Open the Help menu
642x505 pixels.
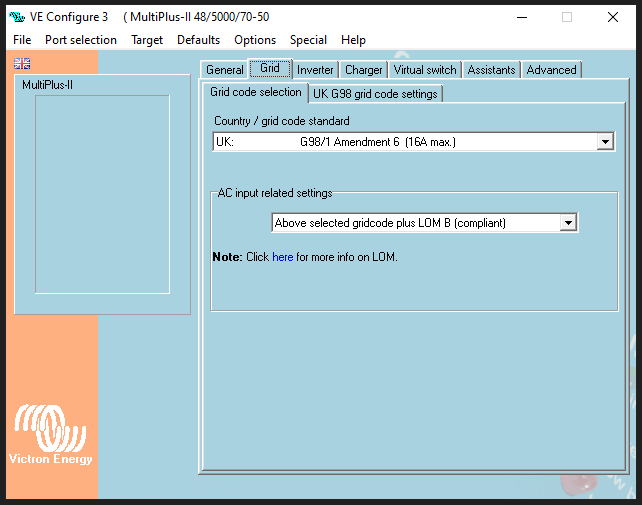tap(353, 40)
